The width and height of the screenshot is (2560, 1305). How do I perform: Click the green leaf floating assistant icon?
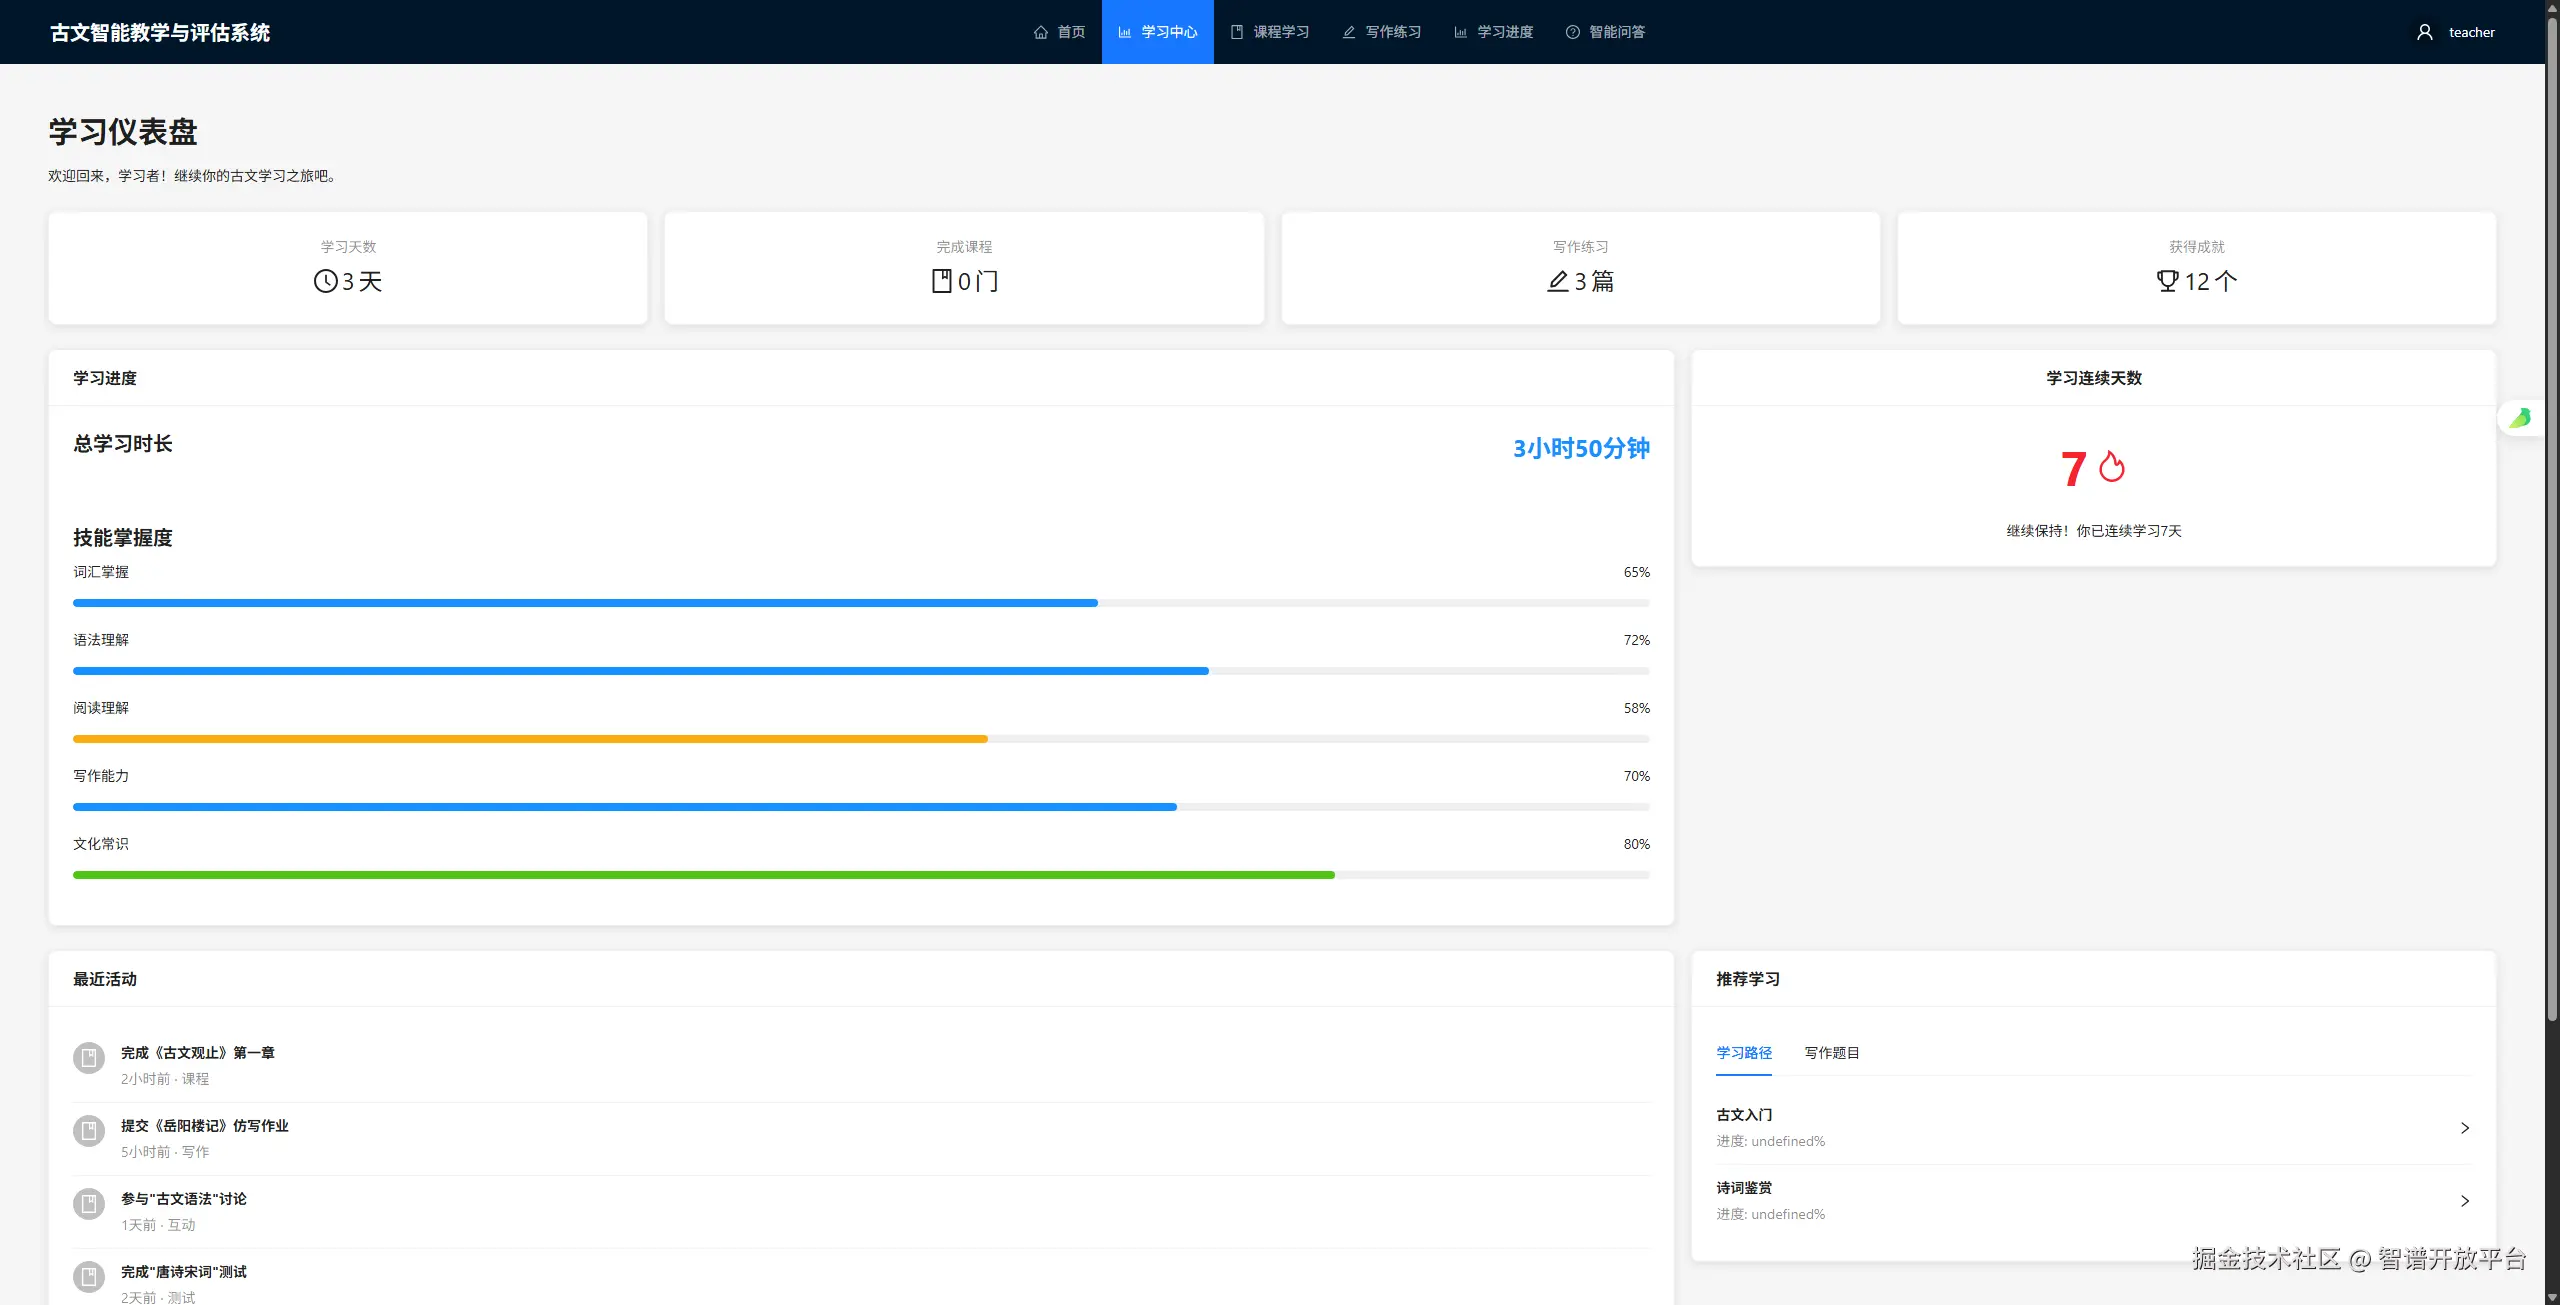point(2520,417)
